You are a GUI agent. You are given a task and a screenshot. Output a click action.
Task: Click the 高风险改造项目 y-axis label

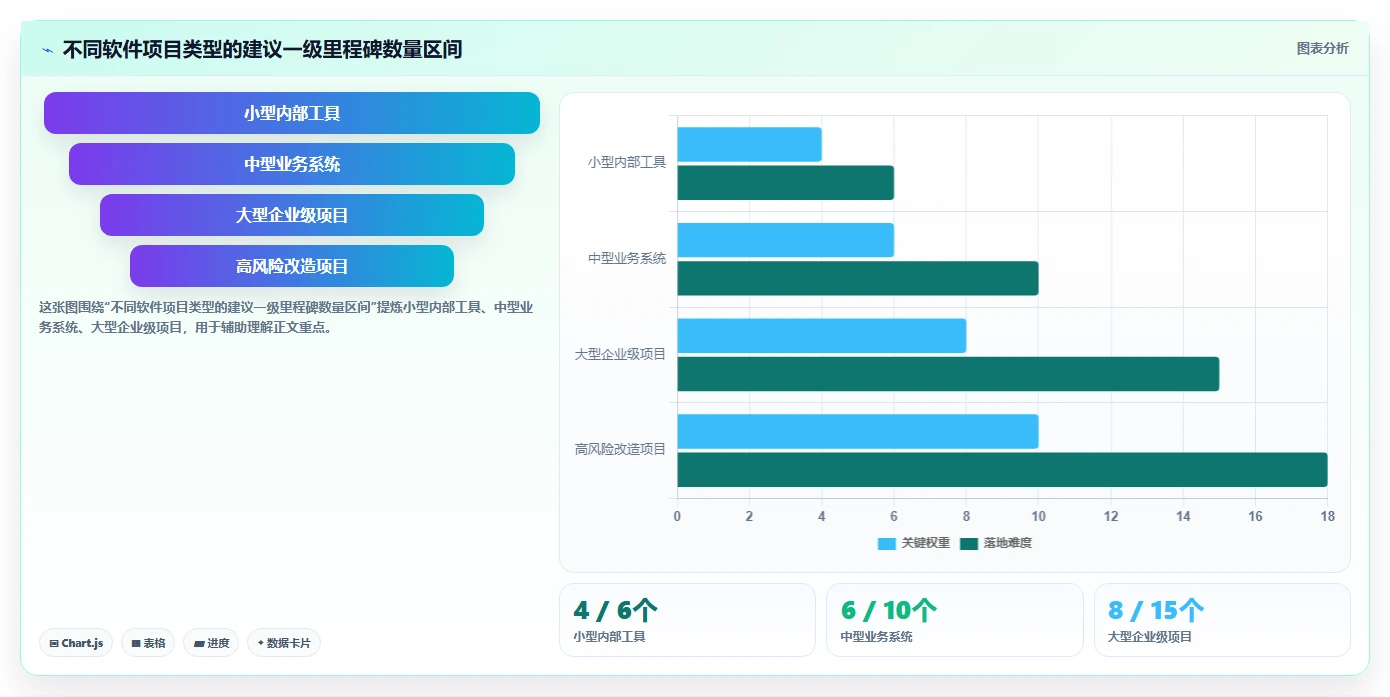coord(620,449)
